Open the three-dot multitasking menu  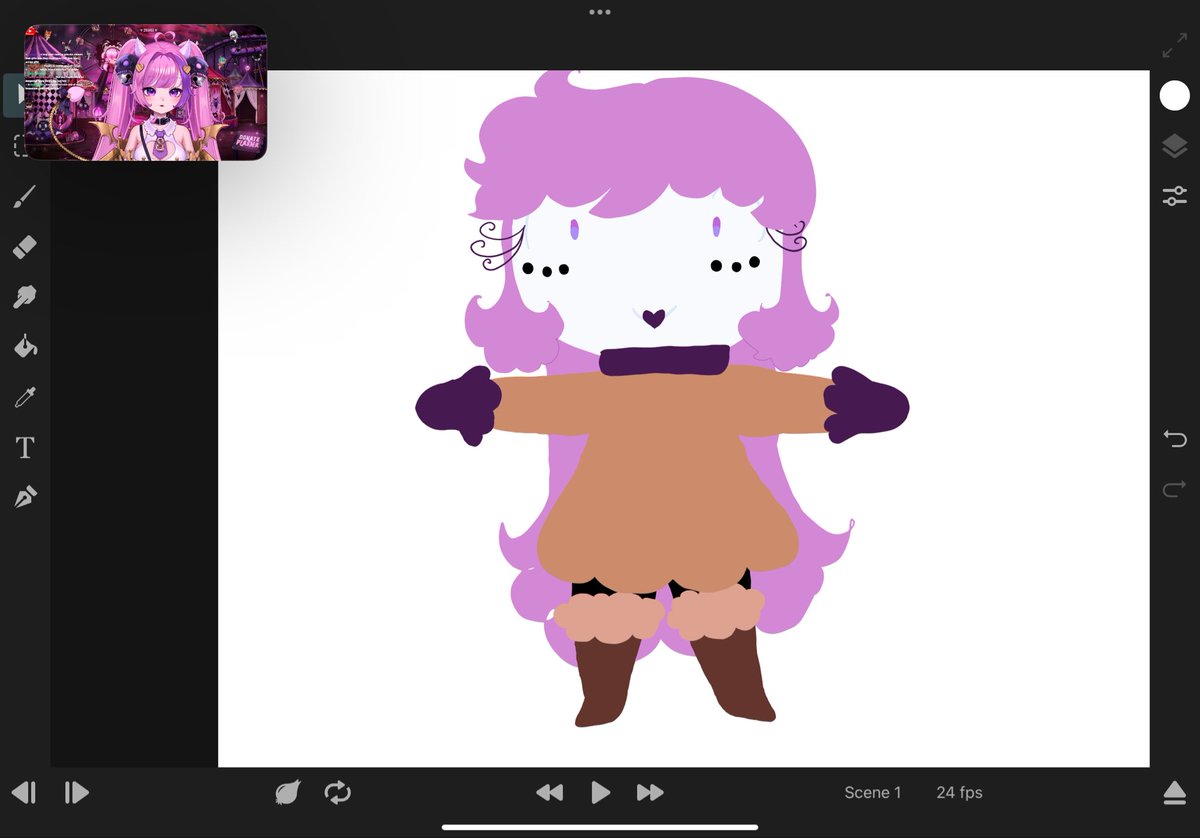(x=600, y=12)
